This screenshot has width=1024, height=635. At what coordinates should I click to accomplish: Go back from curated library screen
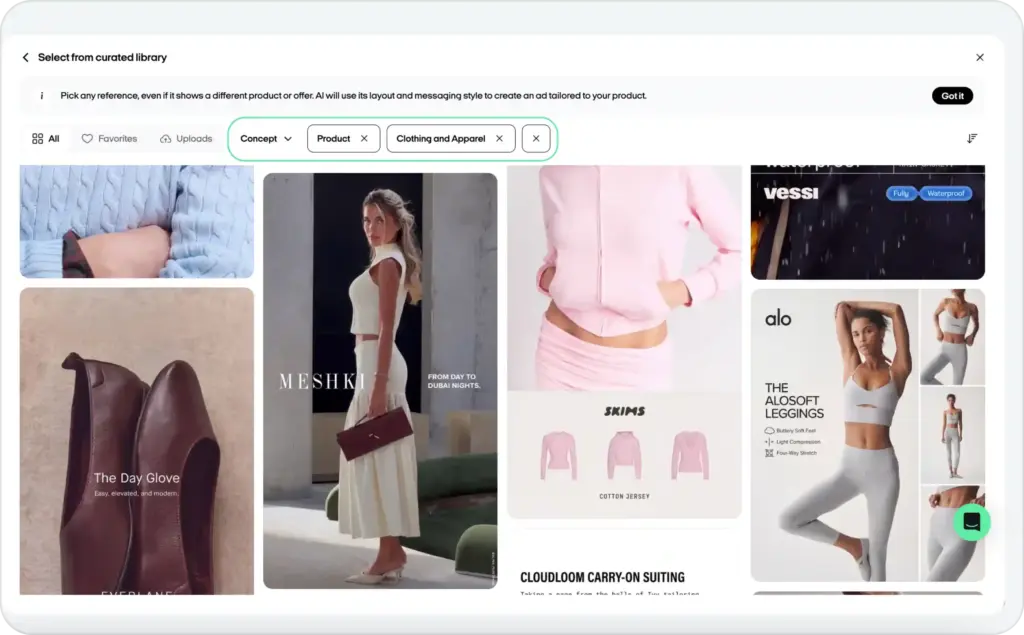[25, 57]
